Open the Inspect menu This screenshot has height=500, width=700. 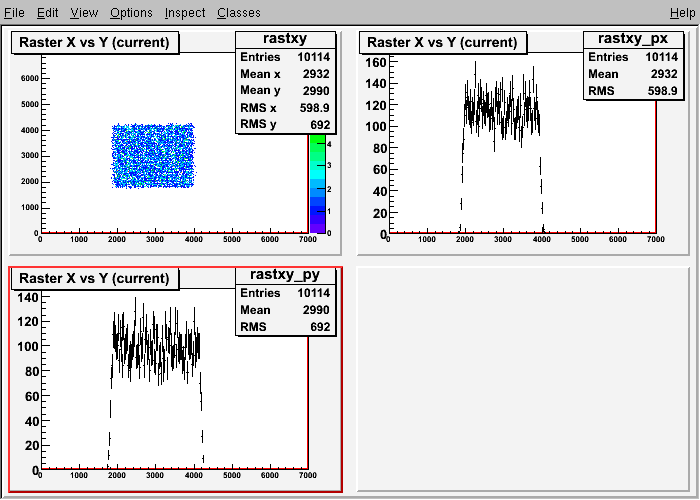point(185,12)
